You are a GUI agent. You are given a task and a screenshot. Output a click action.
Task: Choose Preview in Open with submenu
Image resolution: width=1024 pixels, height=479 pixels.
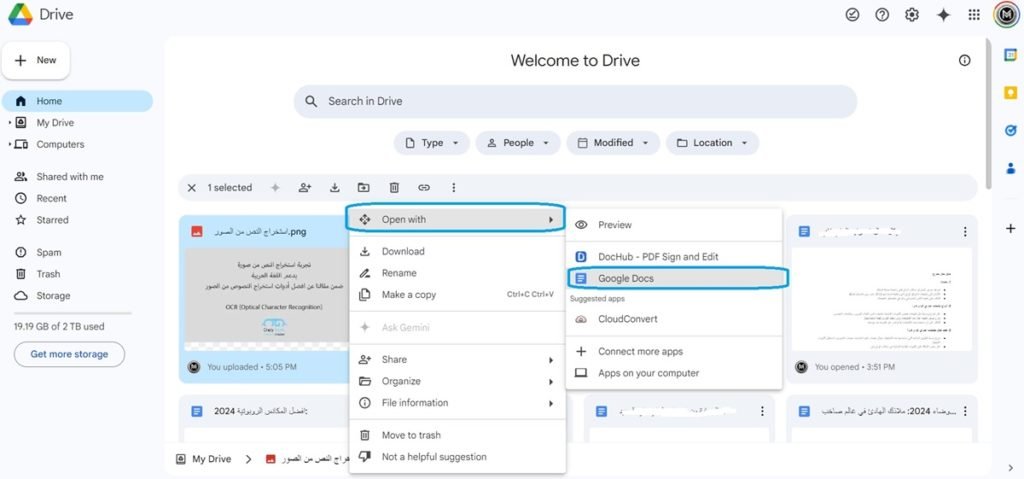(674, 225)
